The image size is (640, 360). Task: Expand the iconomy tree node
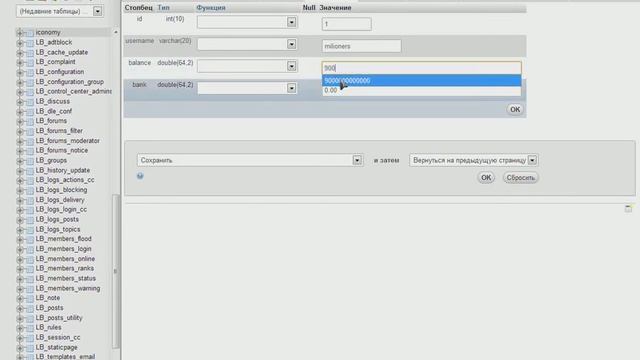[x=20, y=33]
